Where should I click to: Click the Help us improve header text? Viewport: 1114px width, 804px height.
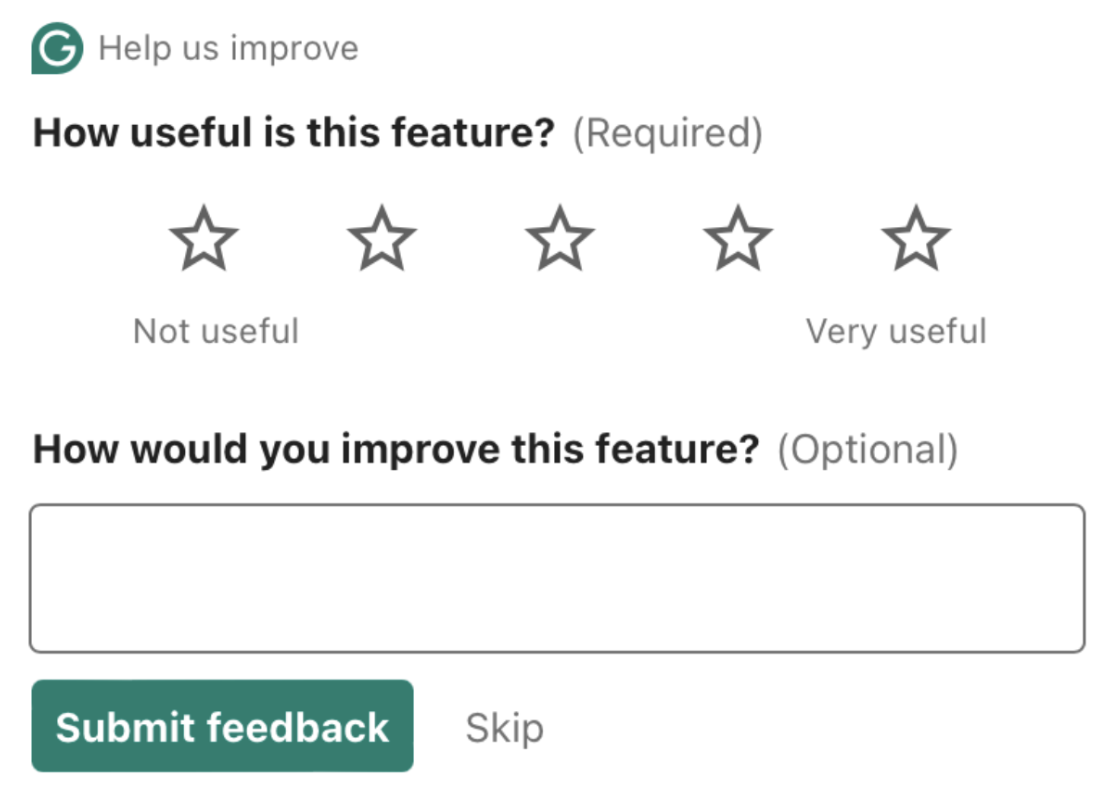pos(228,48)
